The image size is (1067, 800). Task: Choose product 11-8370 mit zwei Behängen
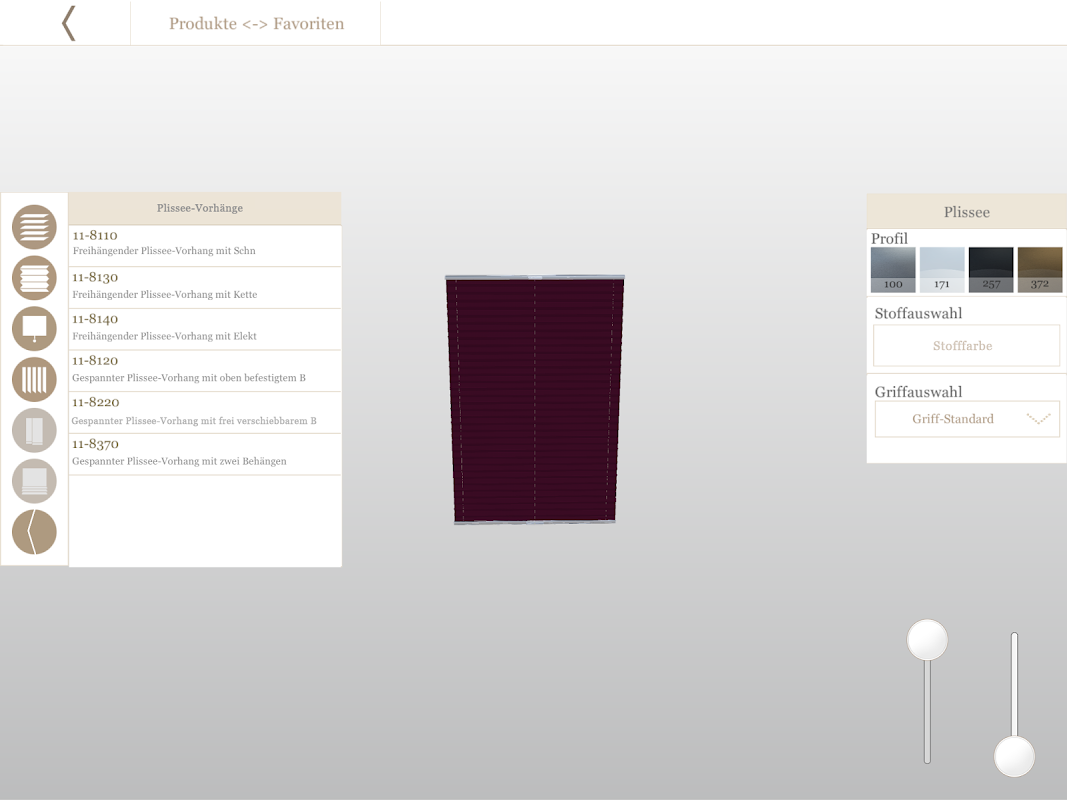(205, 454)
